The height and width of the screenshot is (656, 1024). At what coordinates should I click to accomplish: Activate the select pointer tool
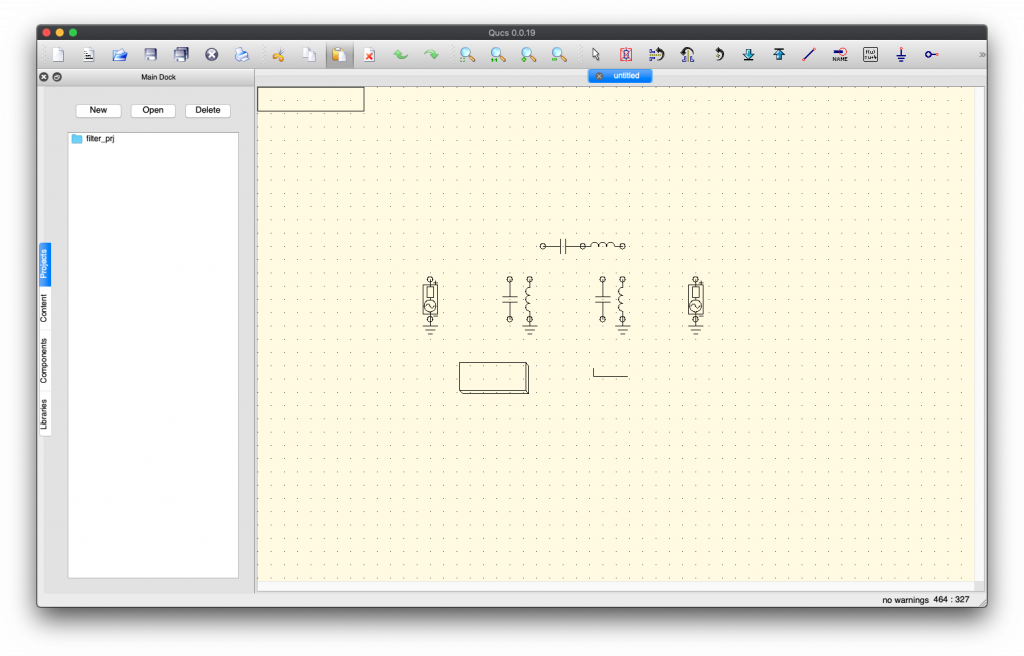pyautogui.click(x=596, y=55)
